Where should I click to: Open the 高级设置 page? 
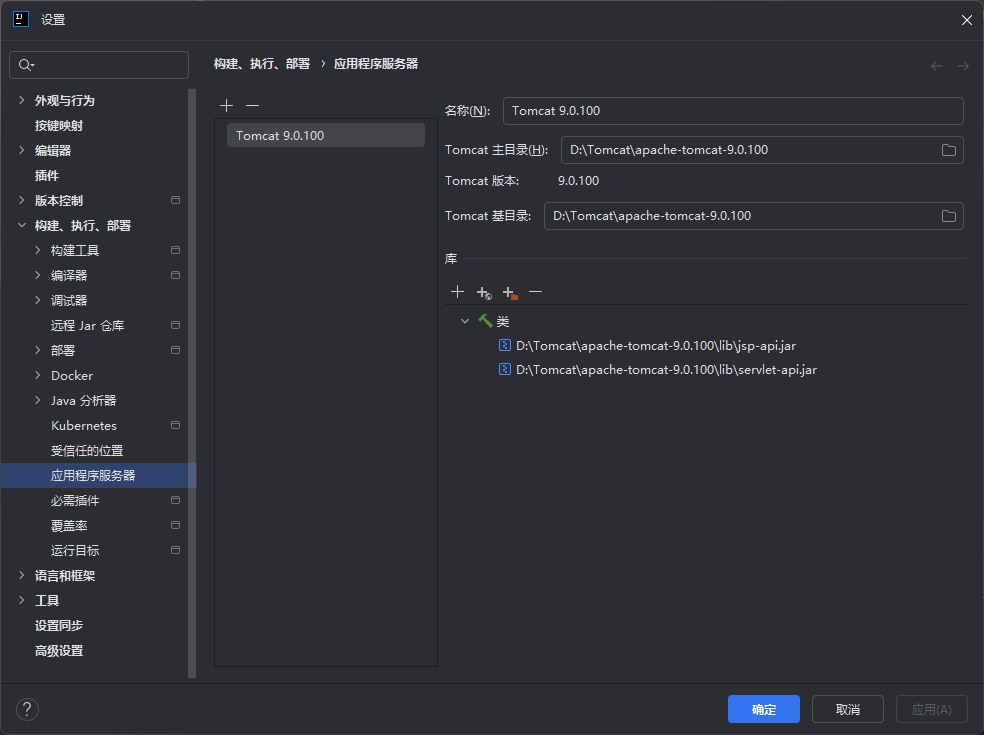[x=59, y=651]
